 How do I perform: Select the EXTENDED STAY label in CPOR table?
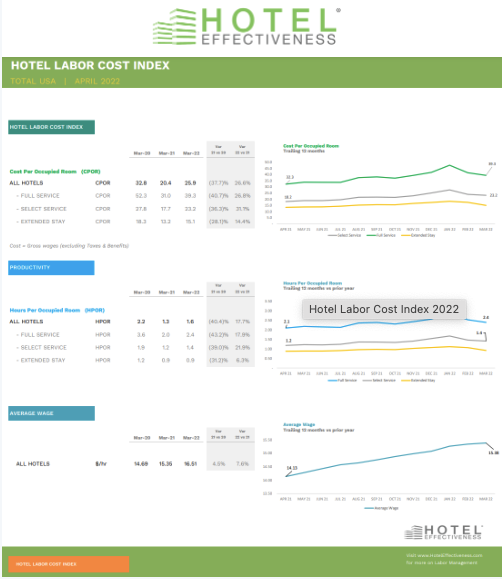[x=43, y=222]
